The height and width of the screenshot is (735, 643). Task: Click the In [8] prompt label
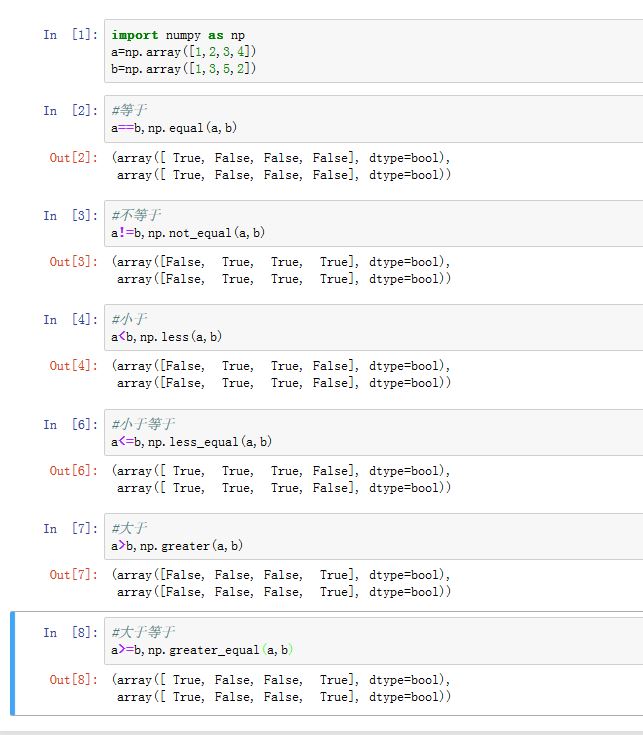tap(70, 633)
